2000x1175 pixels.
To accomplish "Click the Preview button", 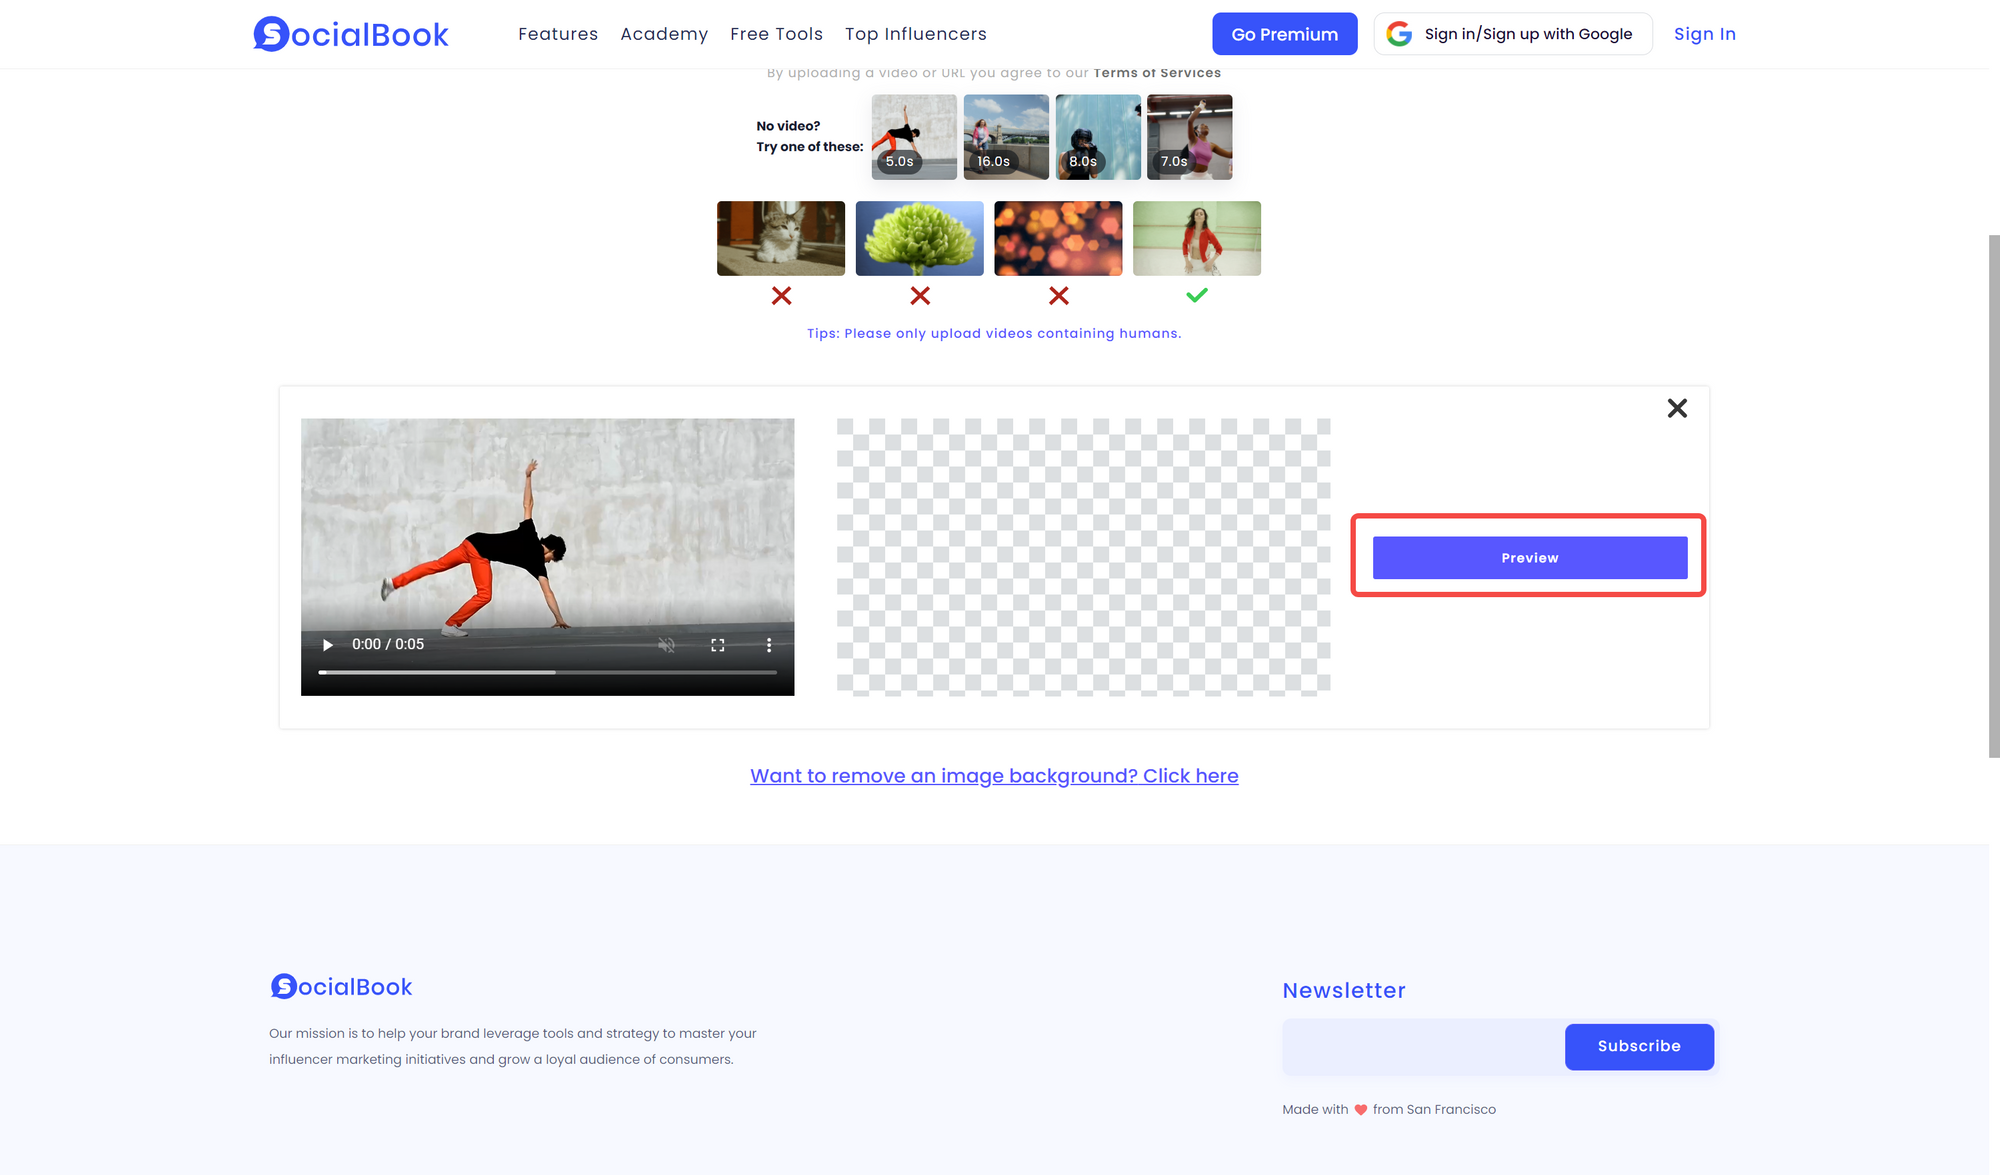I will (x=1530, y=558).
